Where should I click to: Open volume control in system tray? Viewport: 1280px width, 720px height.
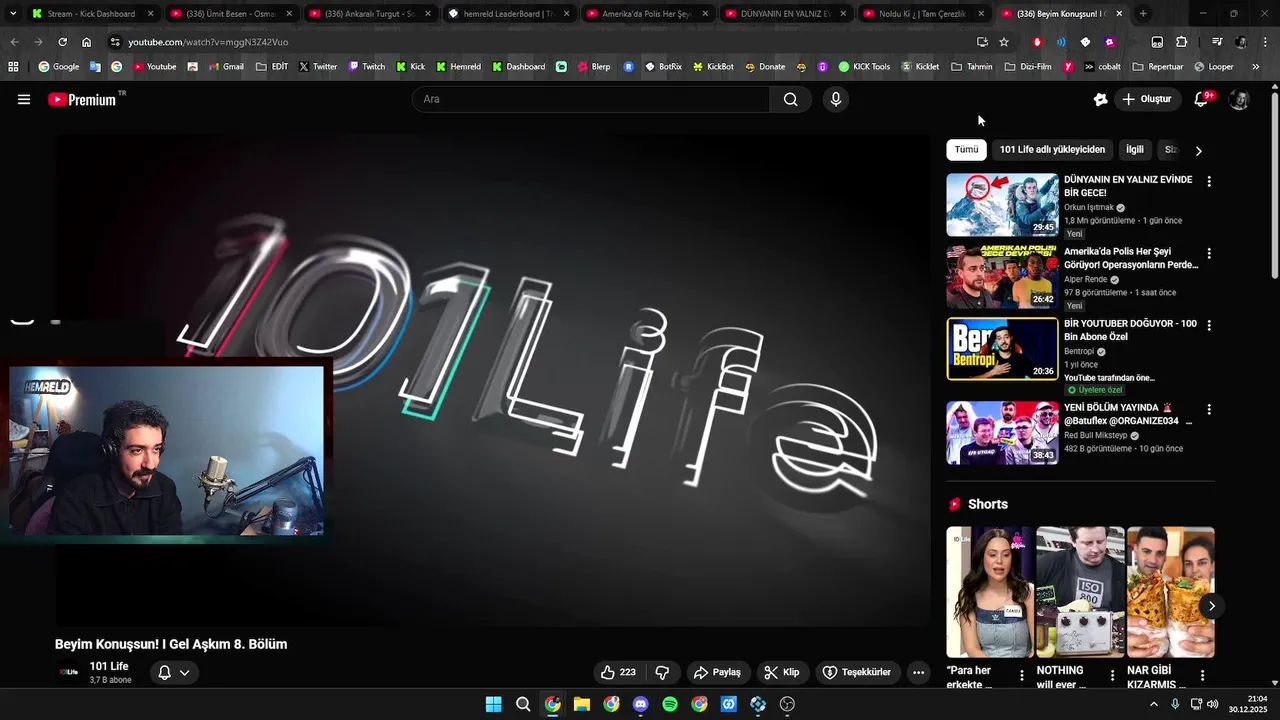1212,704
